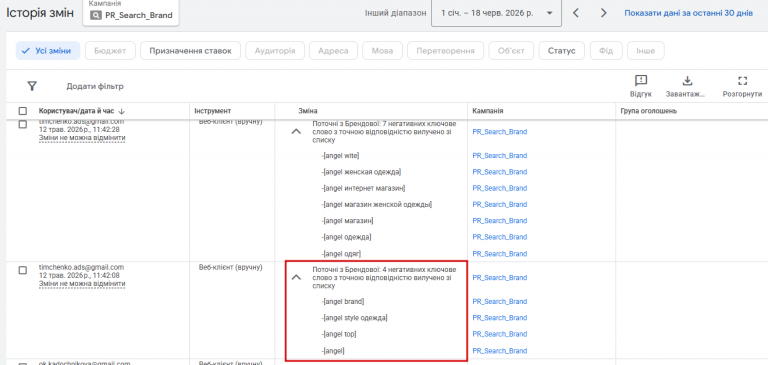Click the Завантаж... download icon
The width and height of the screenshot is (768, 365).
[687, 81]
